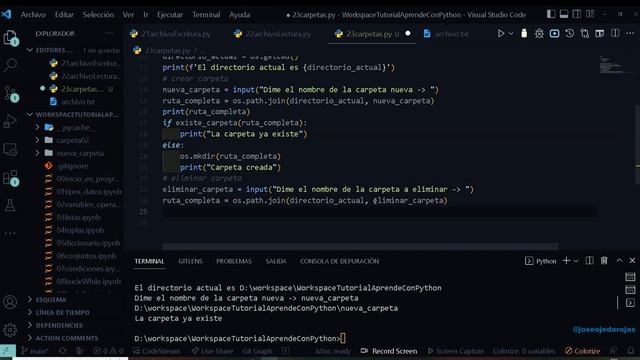The height and width of the screenshot is (360, 640).
Task: Close the terminal panel
Action: click(x=632, y=260)
